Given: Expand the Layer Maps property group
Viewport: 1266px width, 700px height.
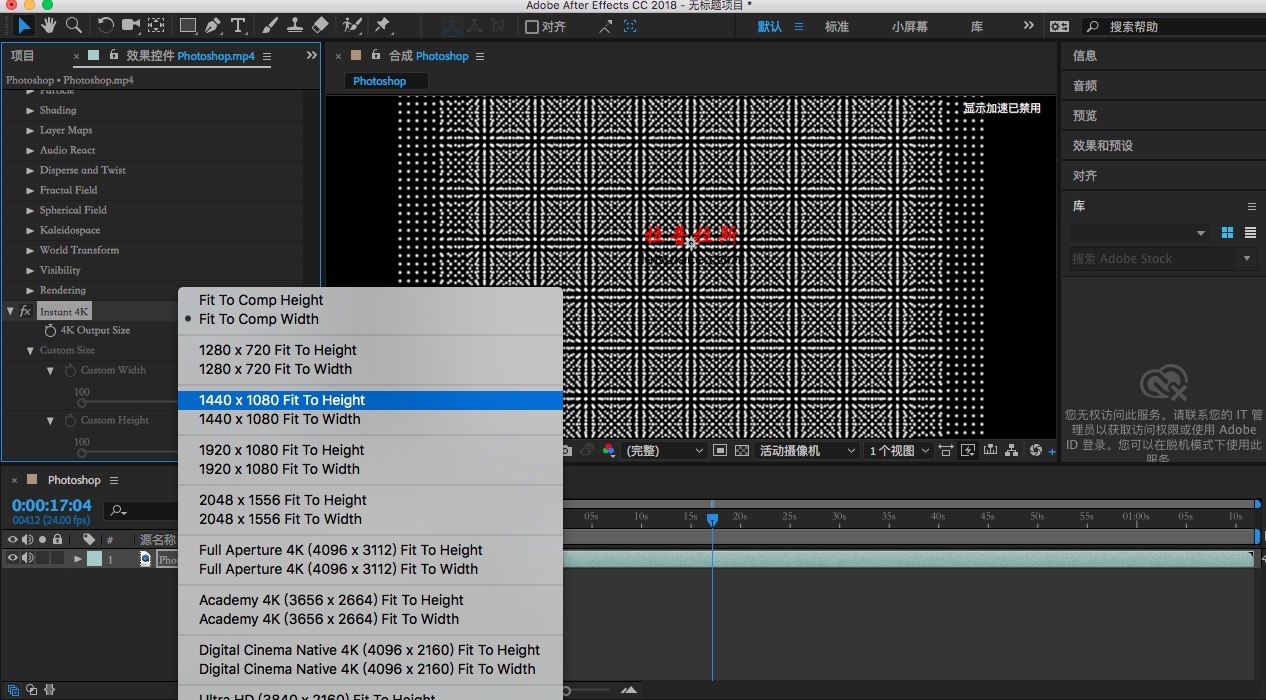Looking at the screenshot, I should [30, 130].
